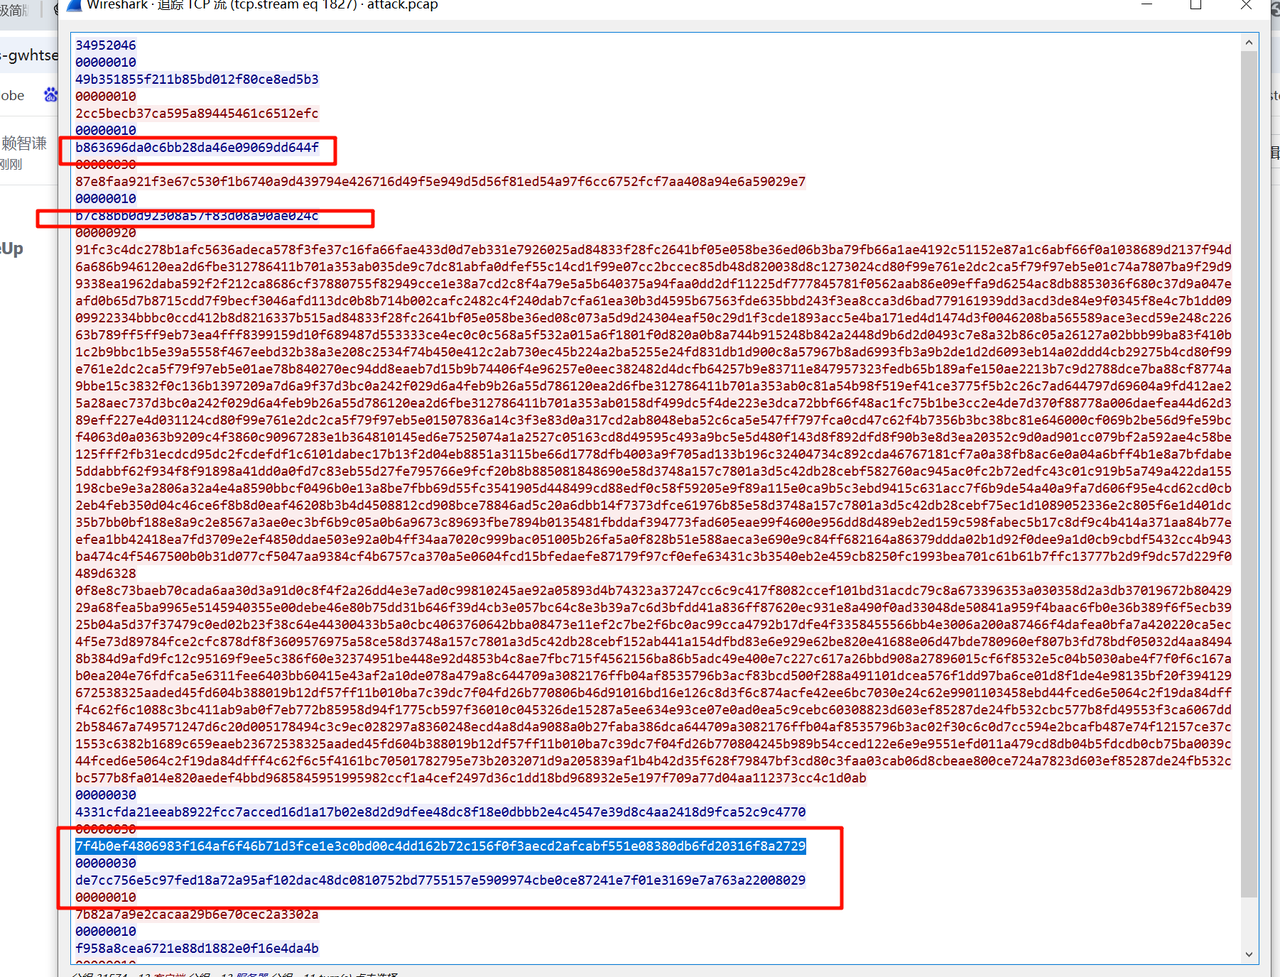This screenshot has height=977, width=1280.
Task: Click the line f958a8cea6721e88d1882e0f16e4da4b
Action: click(197, 948)
